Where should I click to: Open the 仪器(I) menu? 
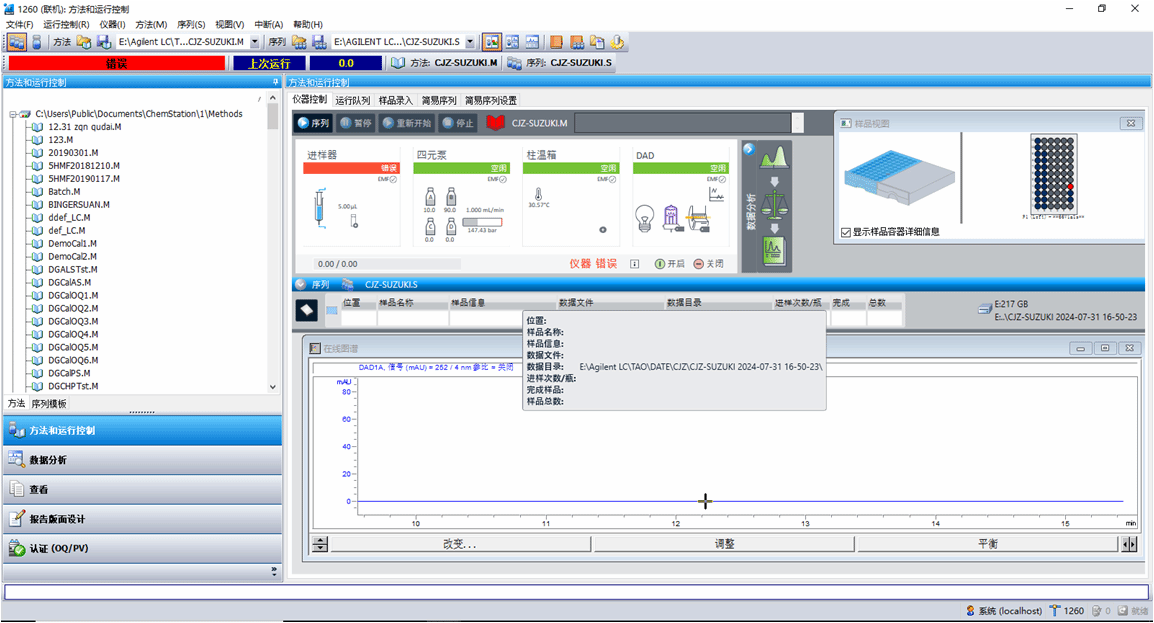tap(112, 24)
